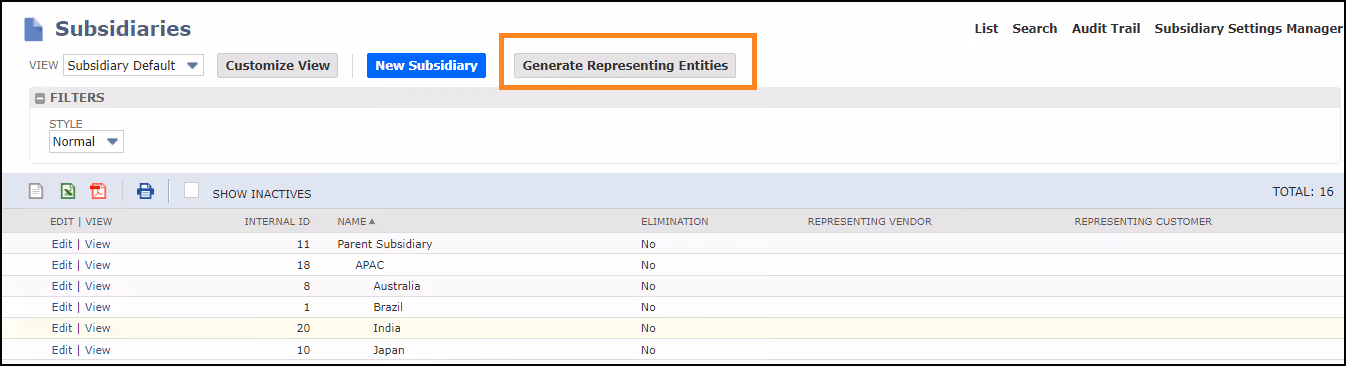
Task: Click the Subsidiaries page document icon
Action: [34, 29]
